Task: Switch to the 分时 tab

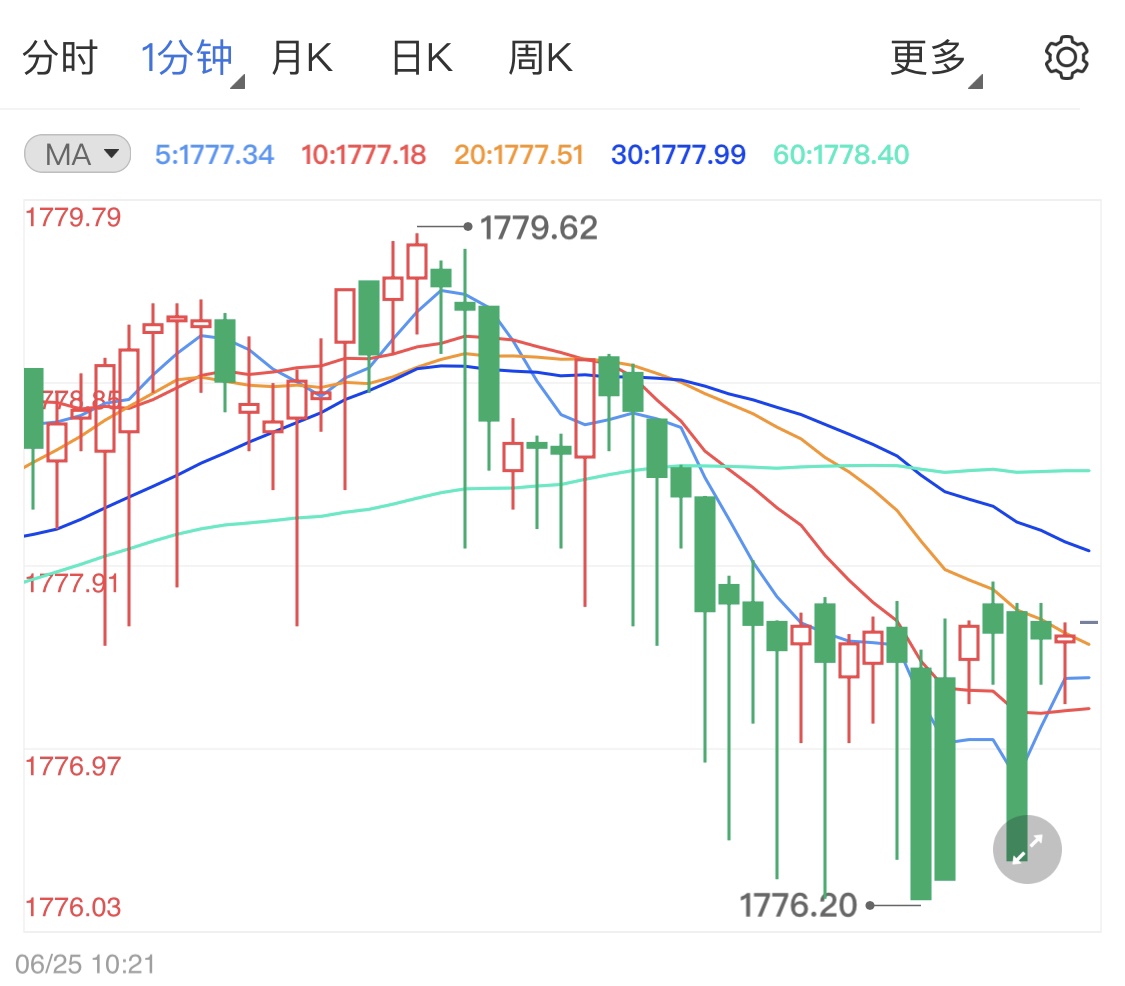Action: point(60,57)
